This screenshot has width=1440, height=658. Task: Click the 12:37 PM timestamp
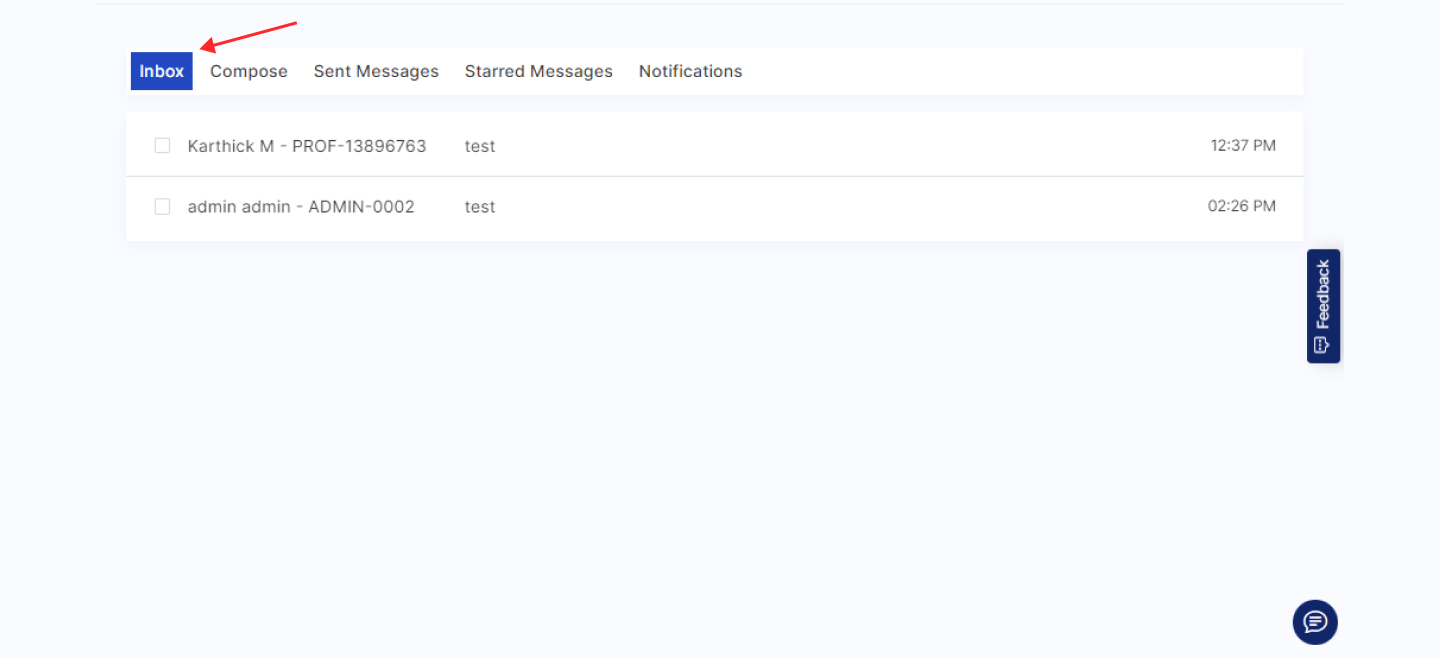[x=1243, y=146]
